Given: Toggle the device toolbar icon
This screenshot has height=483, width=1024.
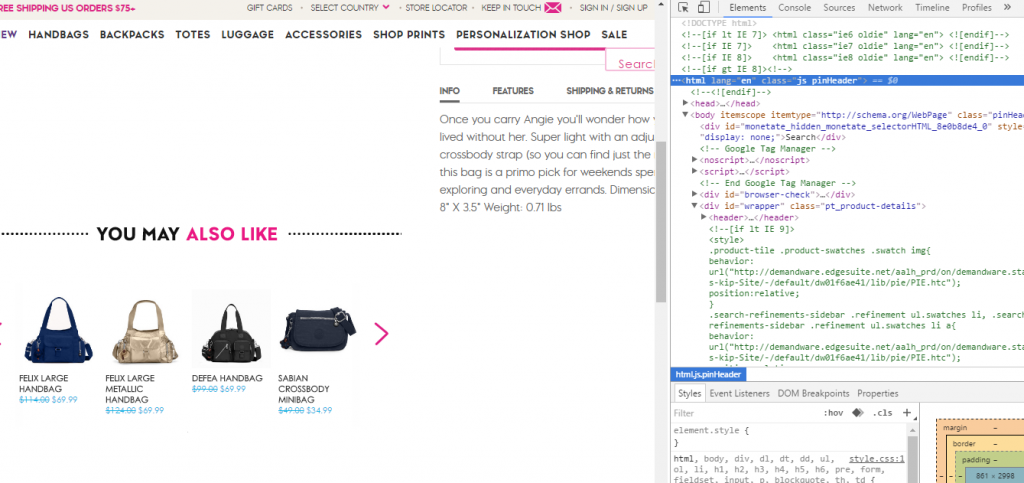Looking at the screenshot, I should (703, 8).
